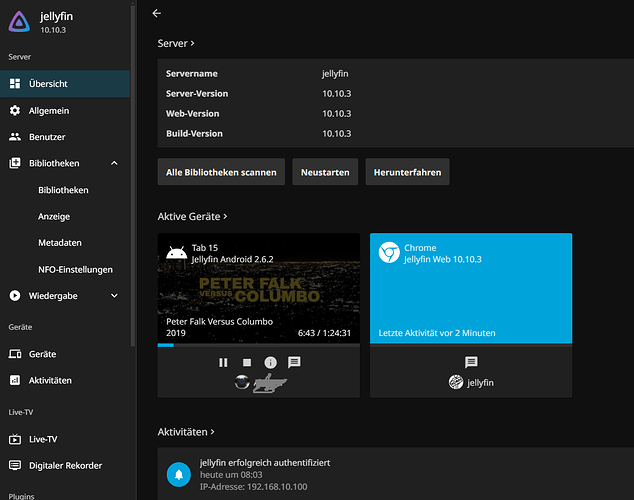This screenshot has width=634, height=500.
Task: Click Alle Bibliotheken scannen button
Action: [x=221, y=172]
